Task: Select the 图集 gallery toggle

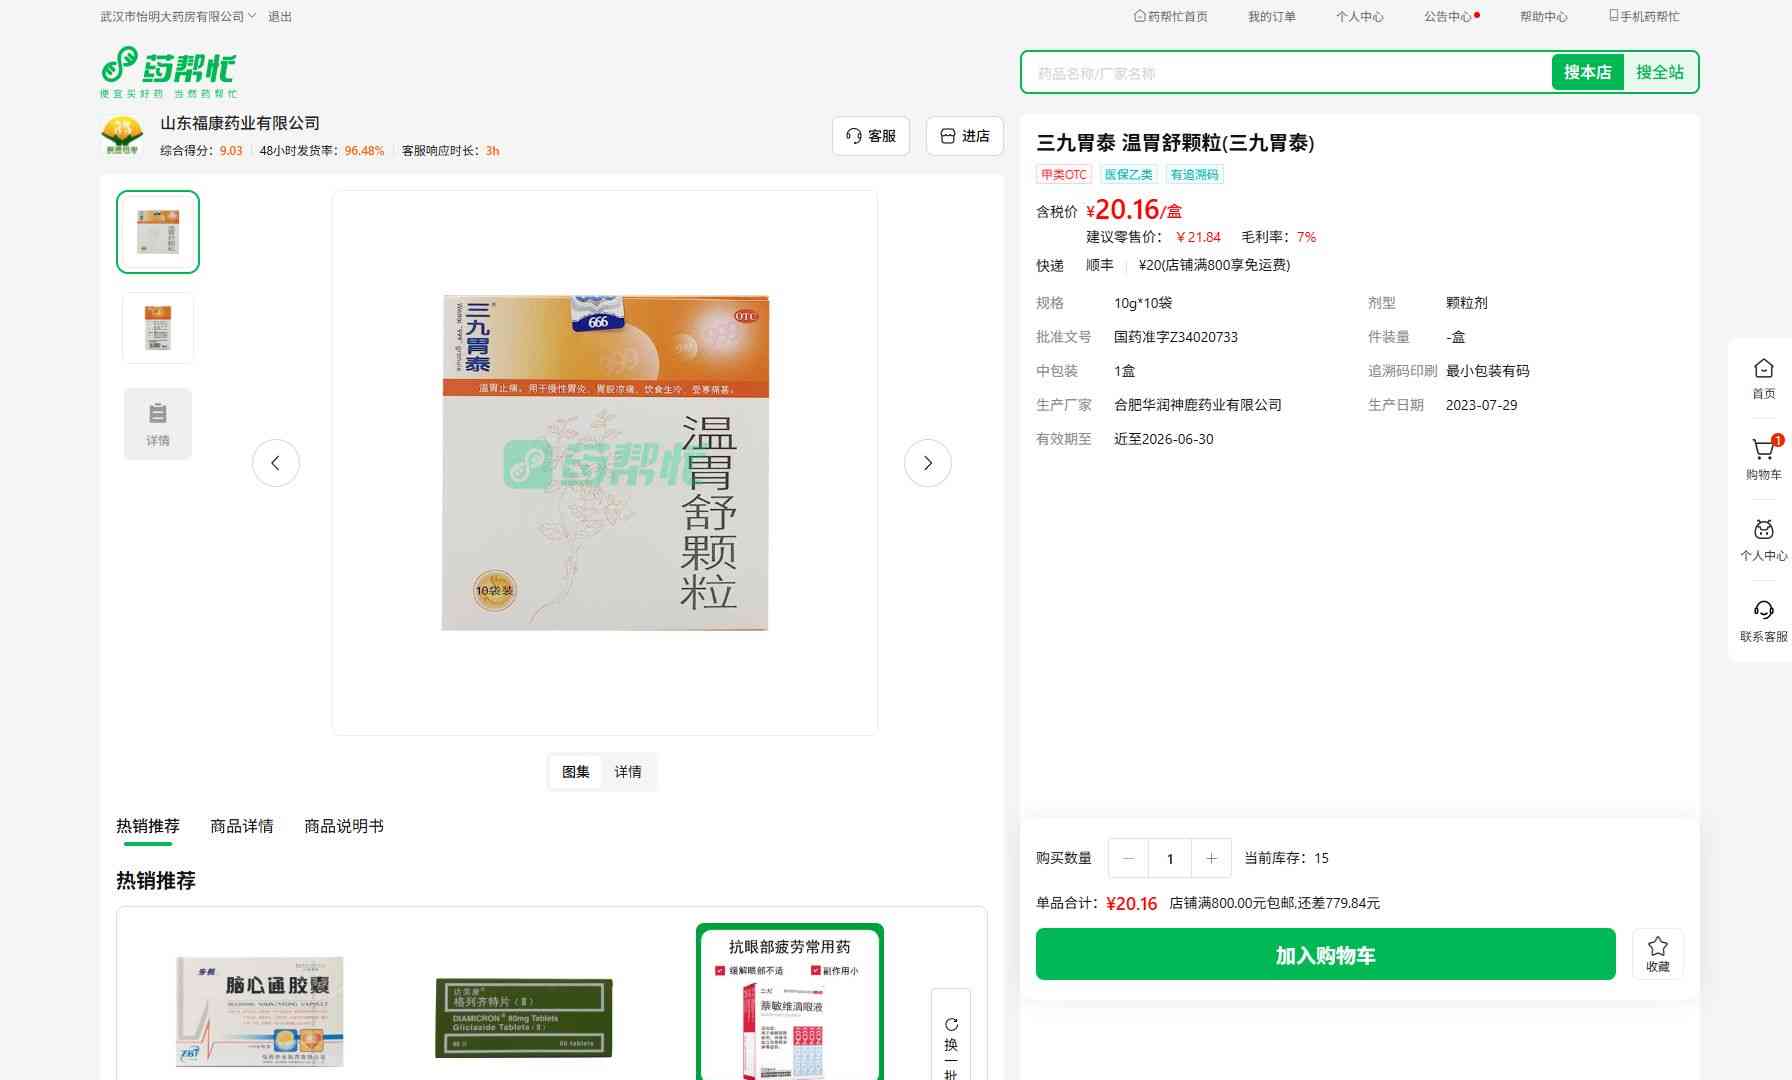Action: pos(575,772)
